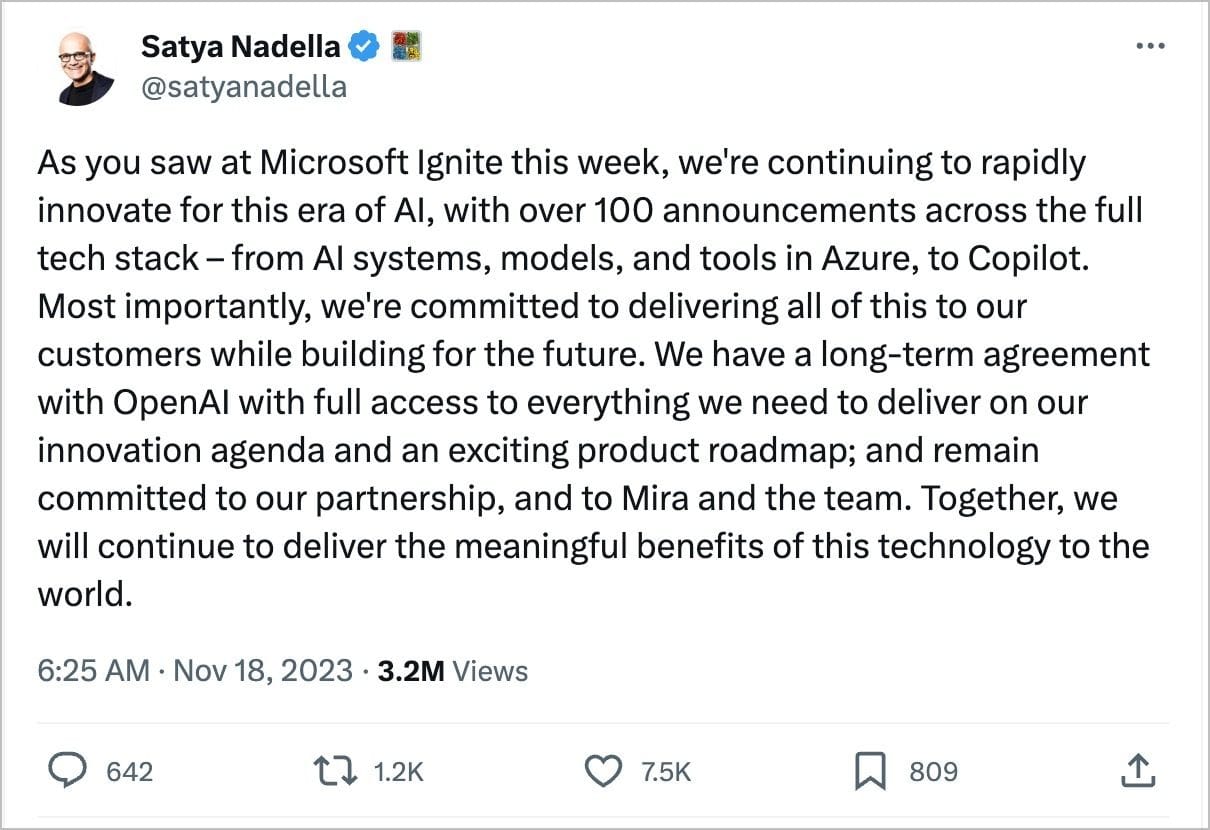Image resolution: width=1210 pixels, height=830 pixels.
Task: Click the 6:25 AM timestamp
Action: (93, 670)
